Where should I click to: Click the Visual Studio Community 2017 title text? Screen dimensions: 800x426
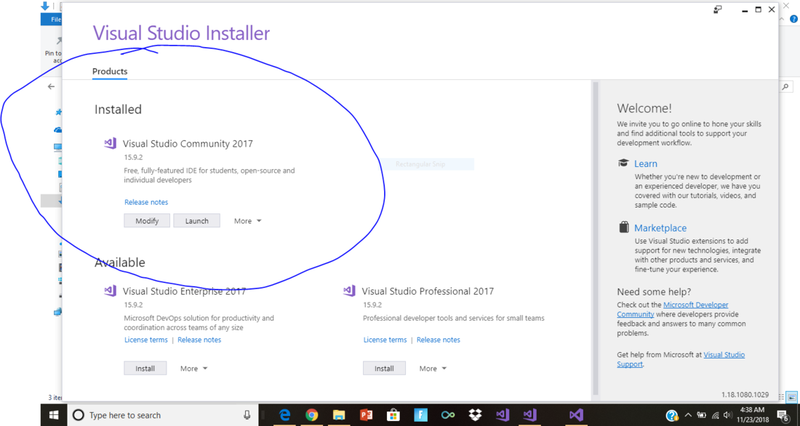(188, 144)
